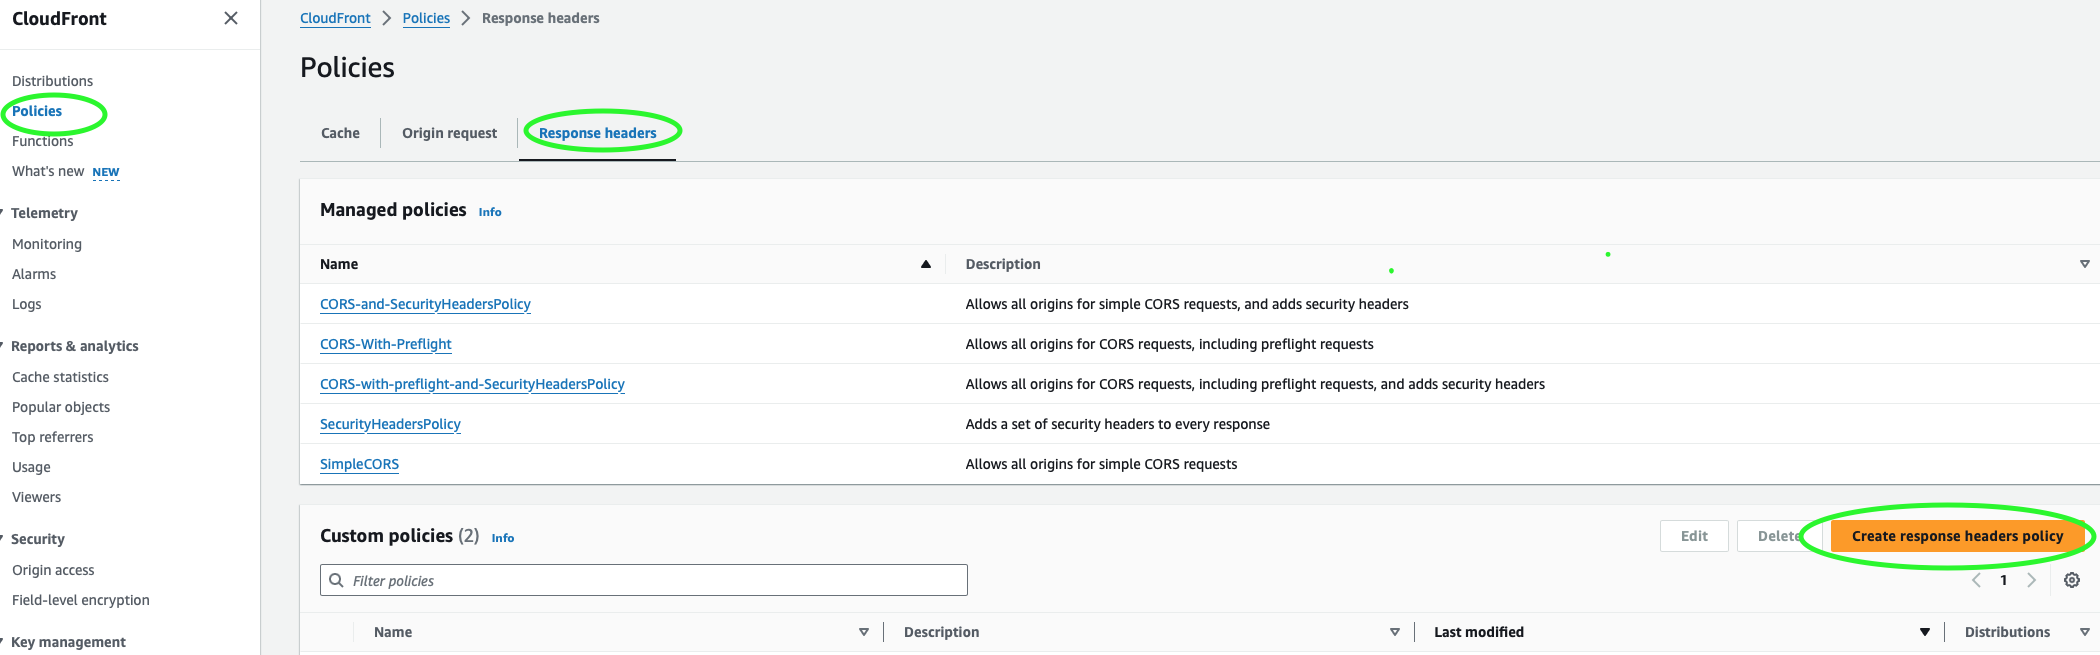The width and height of the screenshot is (2100, 655).
Task: Sort managed policies by Name ascending arrow
Action: [x=926, y=264]
